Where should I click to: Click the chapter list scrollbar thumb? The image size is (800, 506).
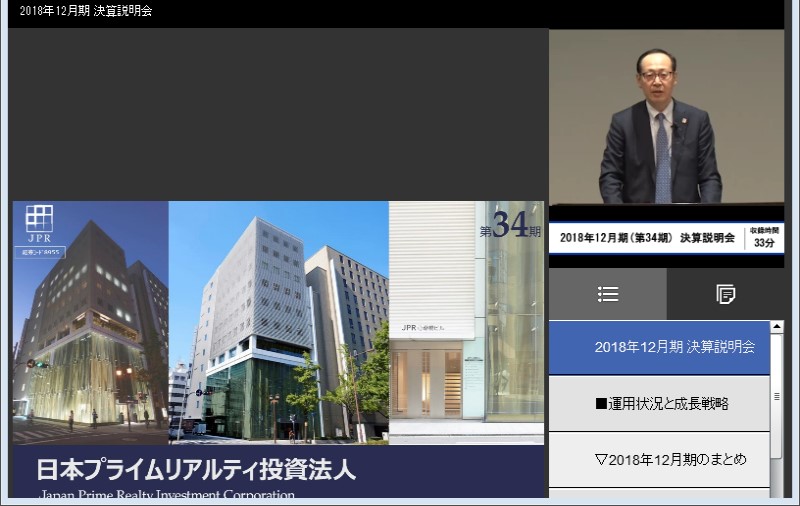777,396
